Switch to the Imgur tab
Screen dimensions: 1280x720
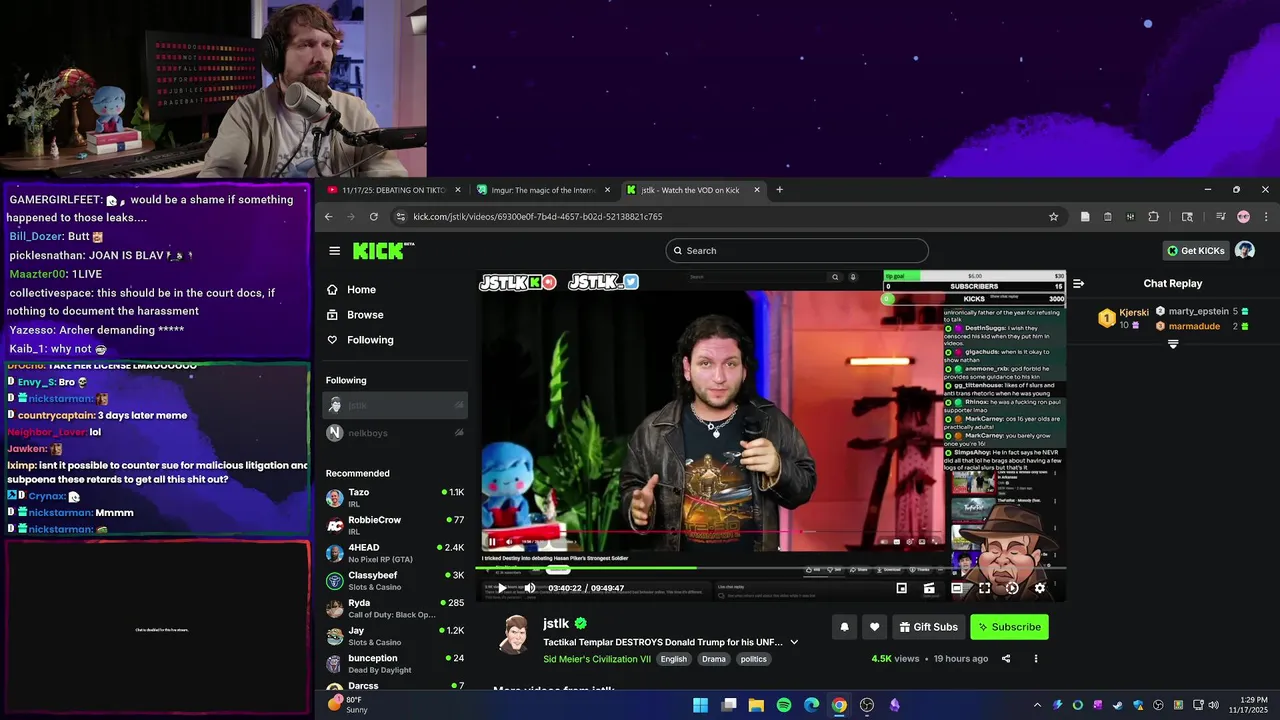point(544,190)
